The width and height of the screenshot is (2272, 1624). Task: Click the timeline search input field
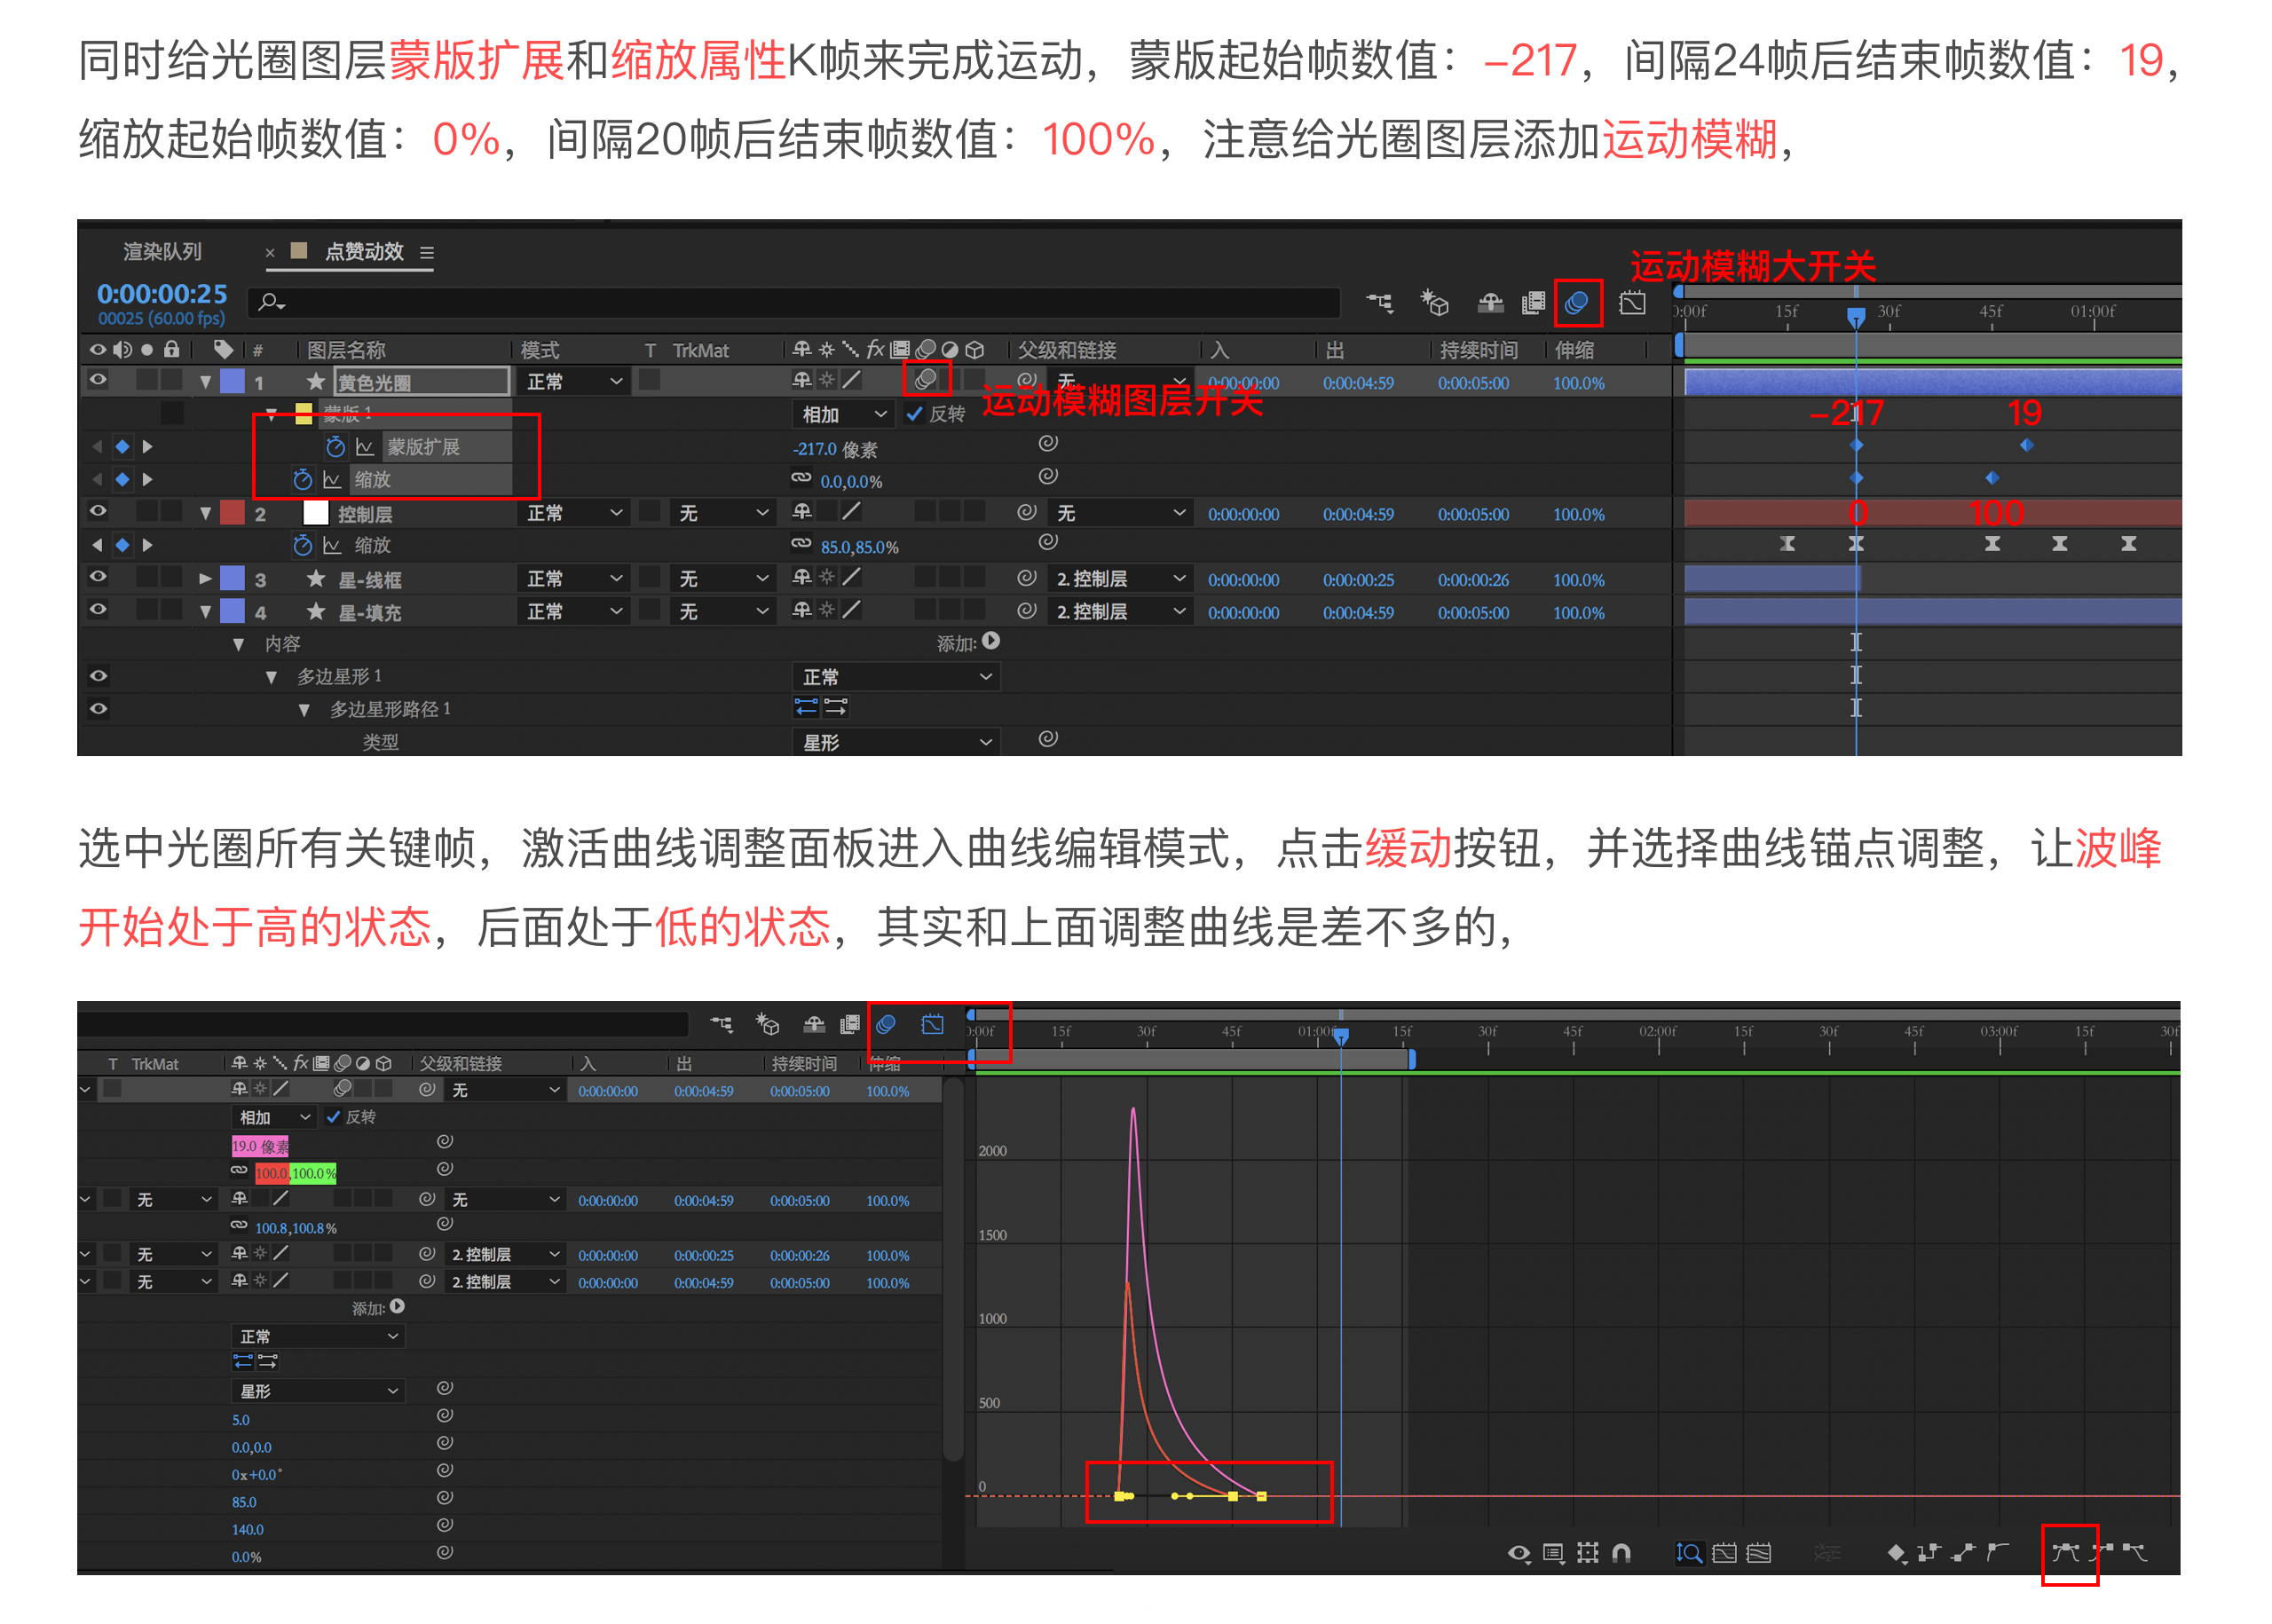[x=800, y=302]
